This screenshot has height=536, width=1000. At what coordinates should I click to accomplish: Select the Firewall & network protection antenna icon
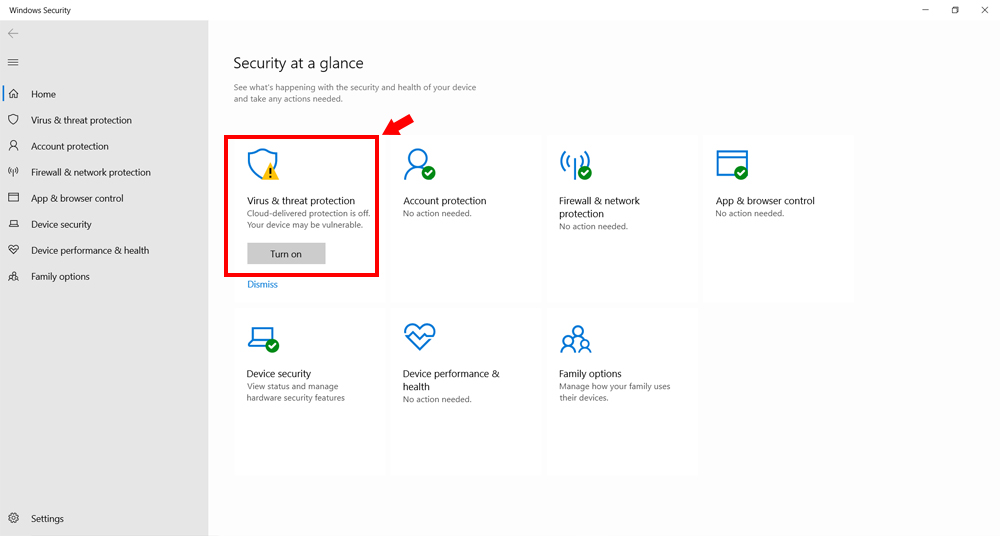(575, 165)
